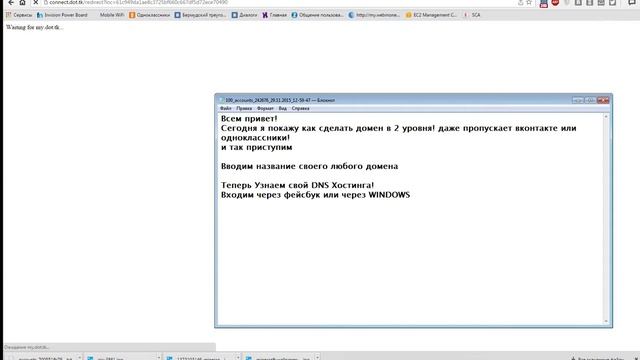The image size is (640, 360).
Task: Open the Файл menu in Notepad
Action: click(226, 109)
